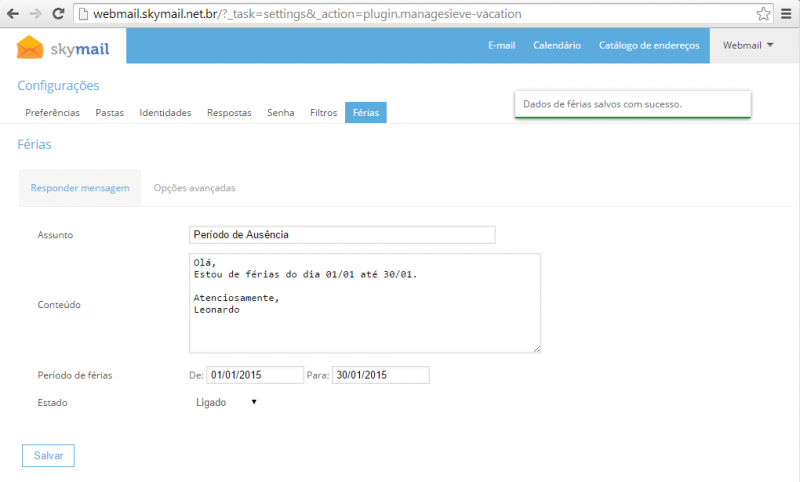This screenshot has width=800, height=482.
Task: Click the Configurações heading
Action: pyautogui.click(x=58, y=86)
